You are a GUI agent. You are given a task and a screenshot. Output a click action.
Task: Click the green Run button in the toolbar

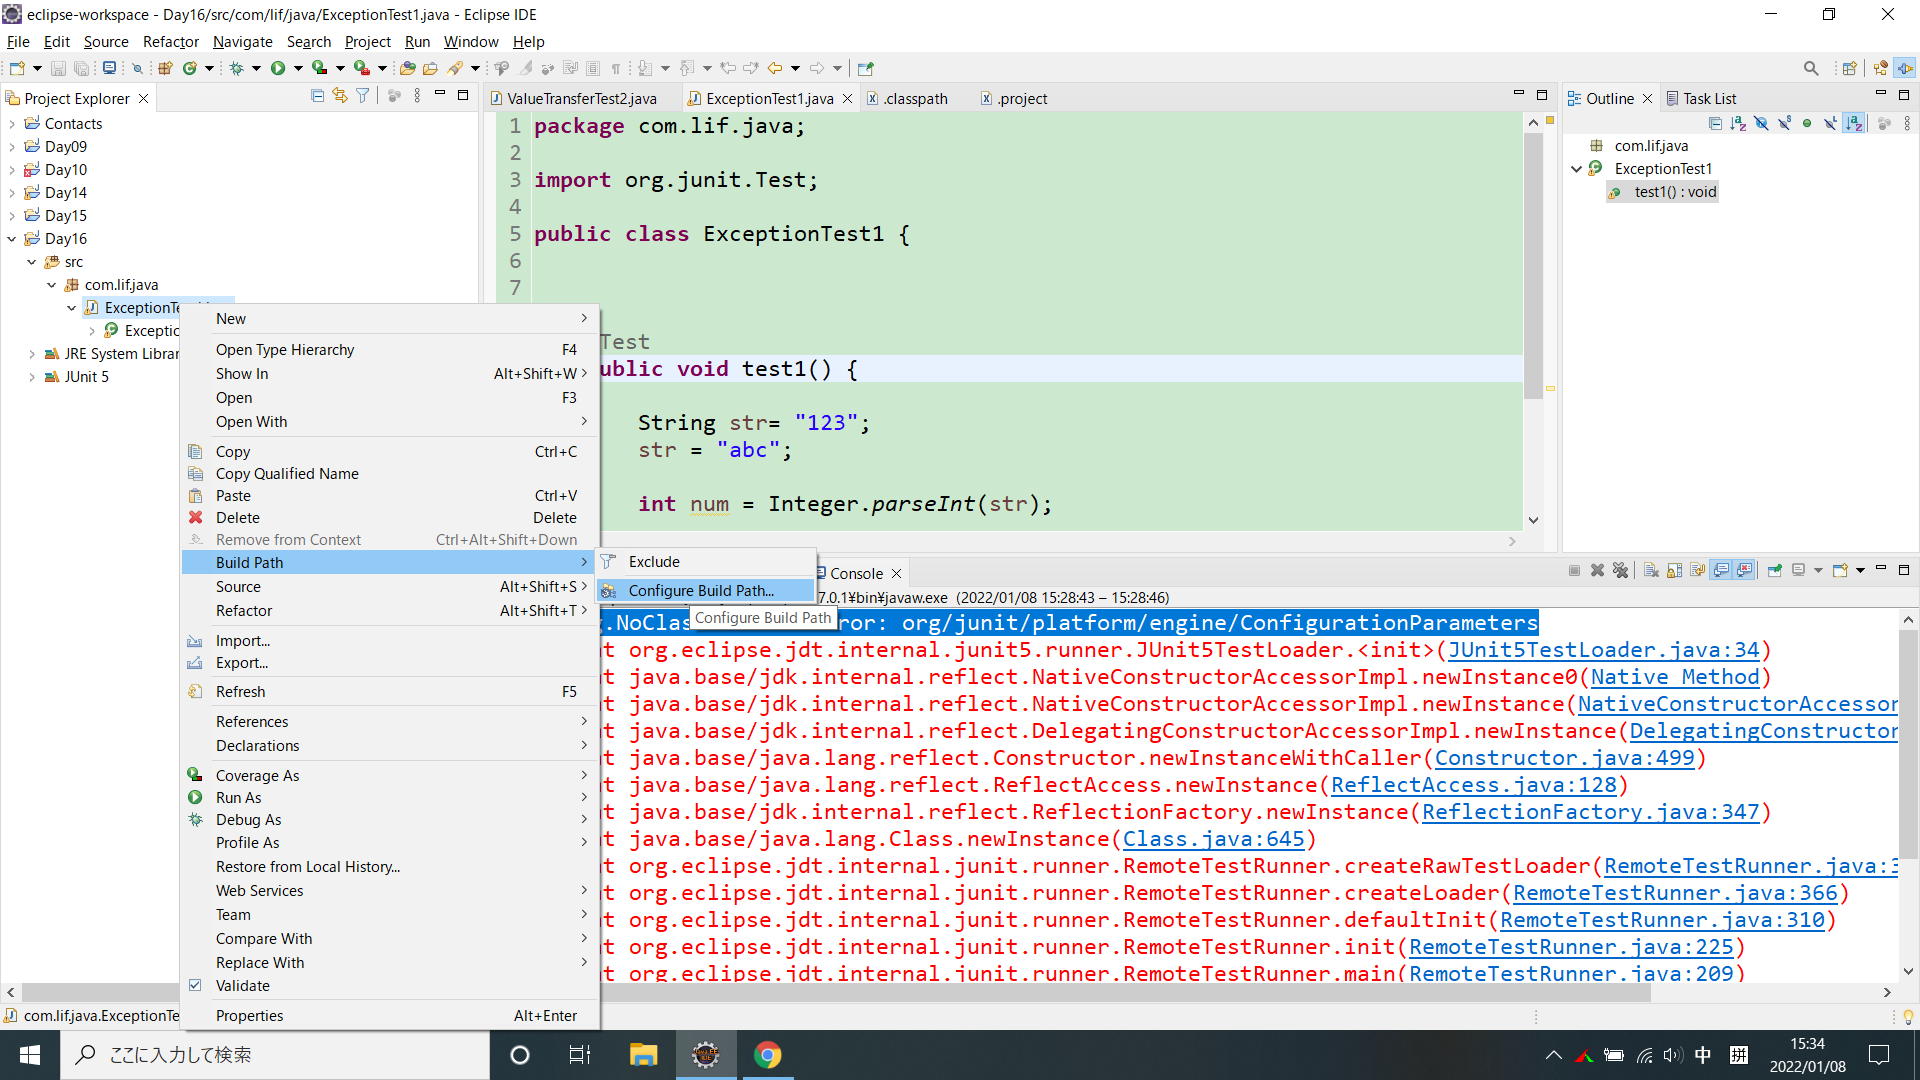[x=277, y=68]
